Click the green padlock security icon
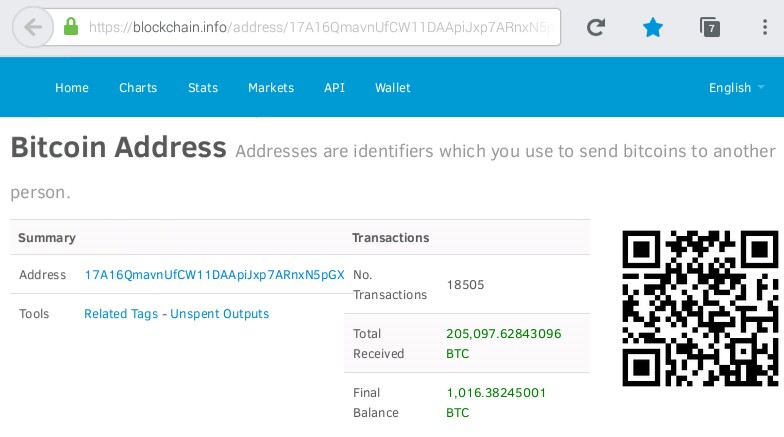 pos(71,26)
